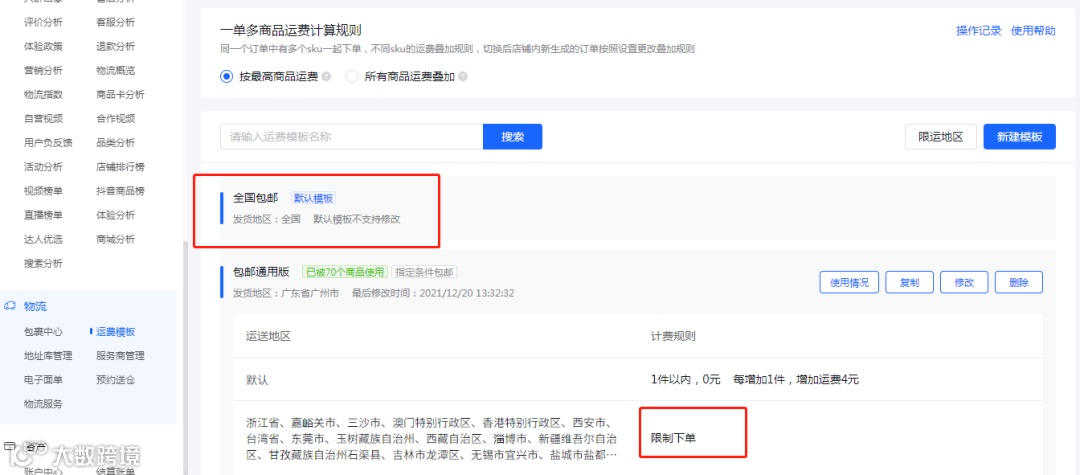Viewport: 1080px width, 475px height.
Task: Click 修改 for 包邮通用版 template
Action: pyautogui.click(x=964, y=282)
